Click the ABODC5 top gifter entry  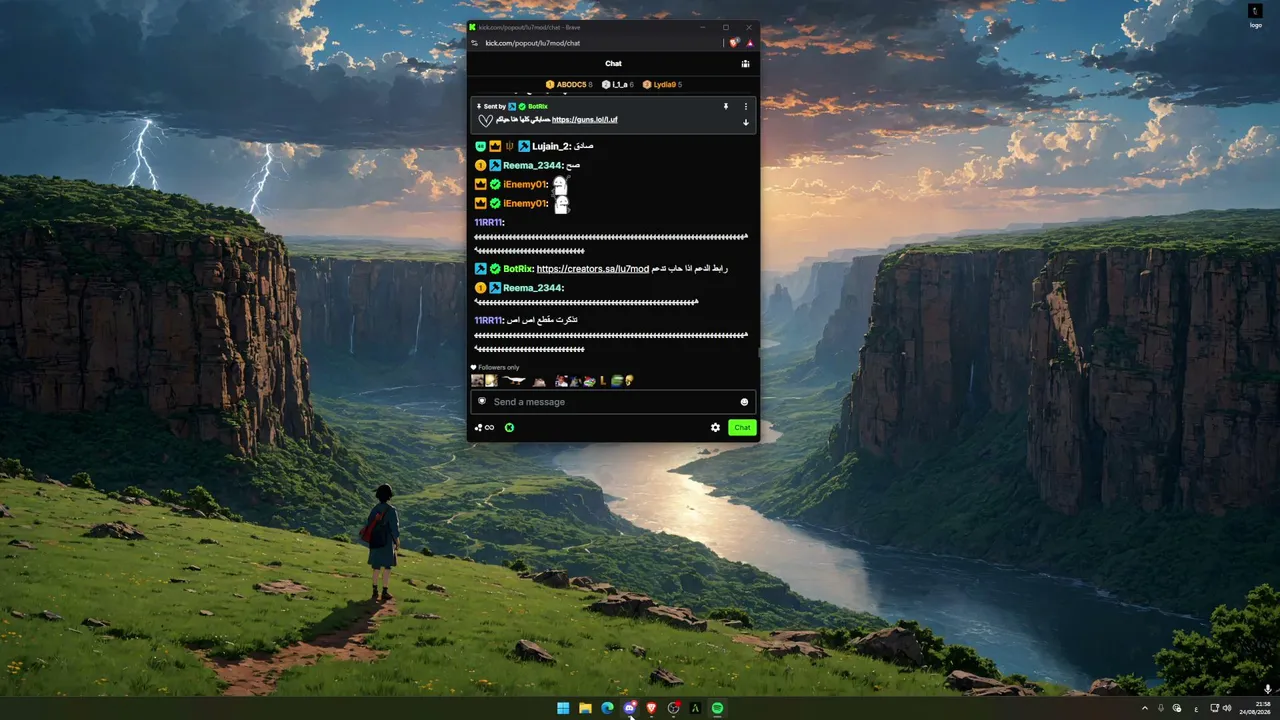569,85
